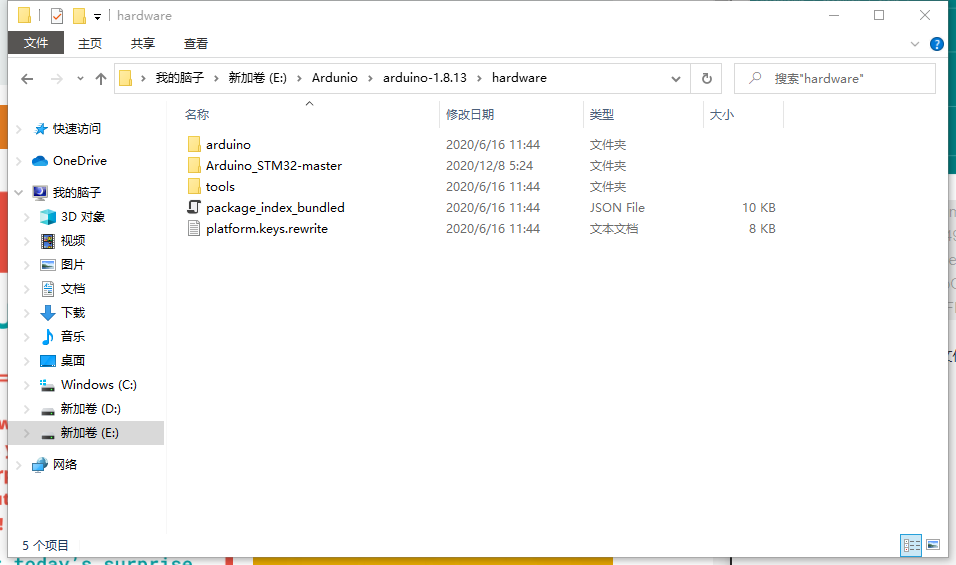Select 快速访问 in navigation pane
This screenshot has height=565, width=956.
[x=77, y=129]
